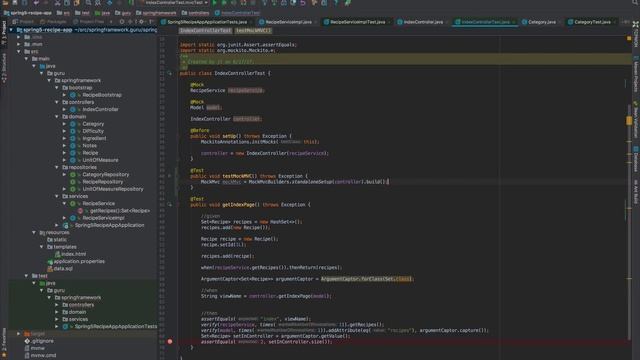The width and height of the screenshot is (640, 360).
Task: Open the Ant Build side panel
Action: pyautogui.click(x=636, y=192)
